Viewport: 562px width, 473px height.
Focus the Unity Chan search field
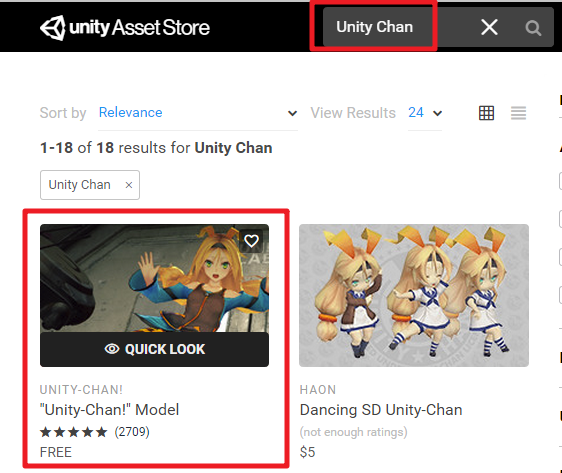coord(378,27)
